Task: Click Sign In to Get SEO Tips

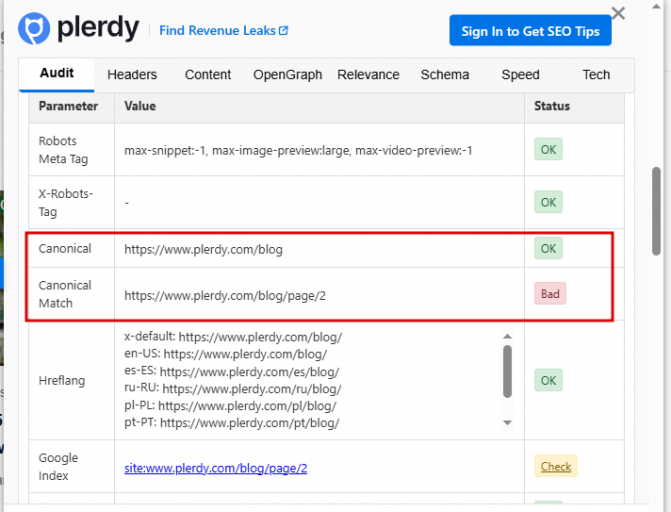Action: click(x=530, y=30)
